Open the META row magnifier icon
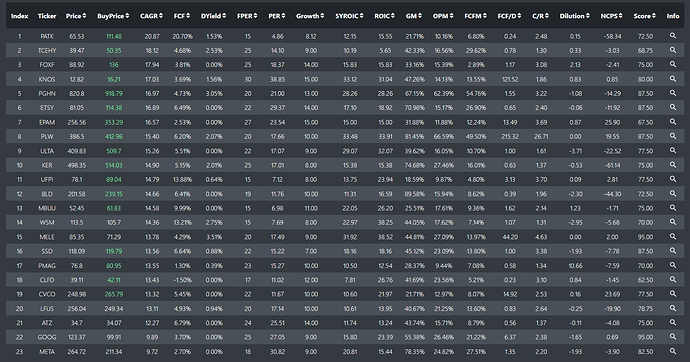 coord(672,351)
